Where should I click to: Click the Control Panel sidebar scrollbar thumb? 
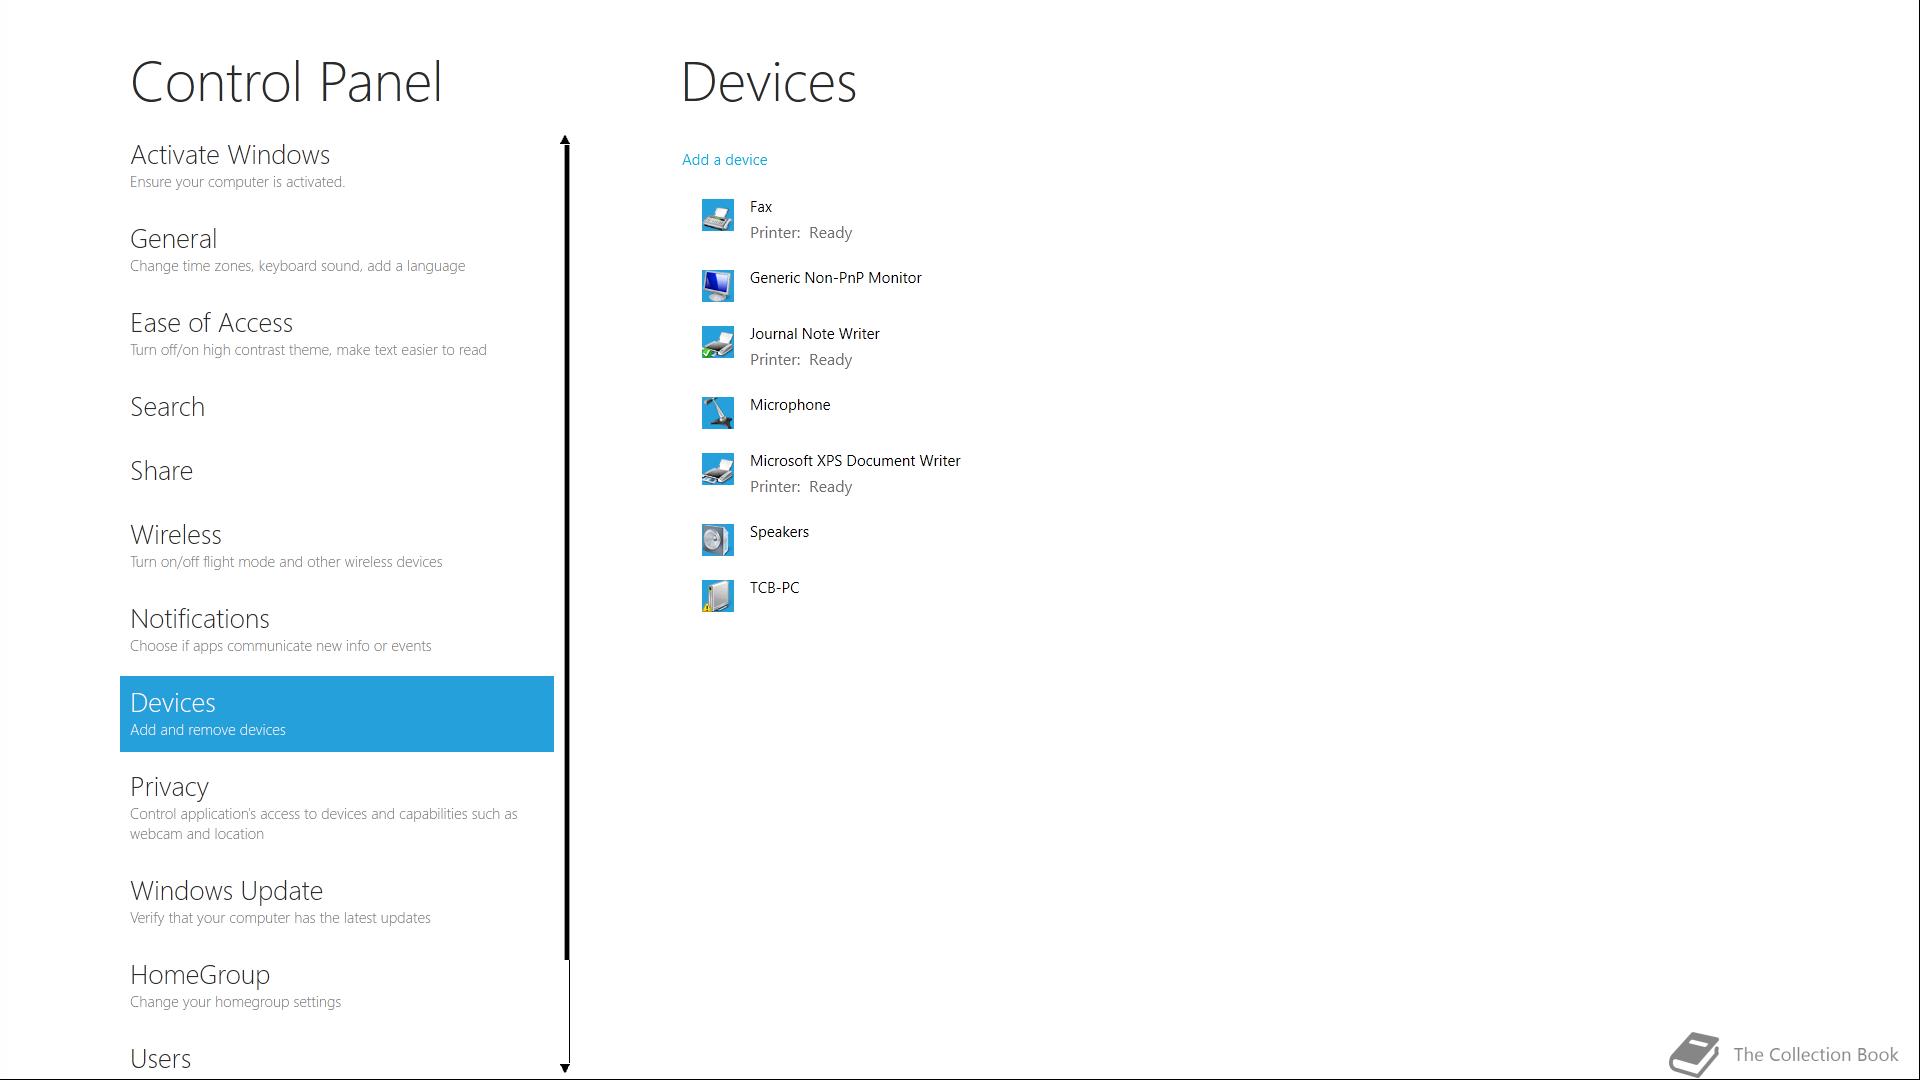coord(566,553)
